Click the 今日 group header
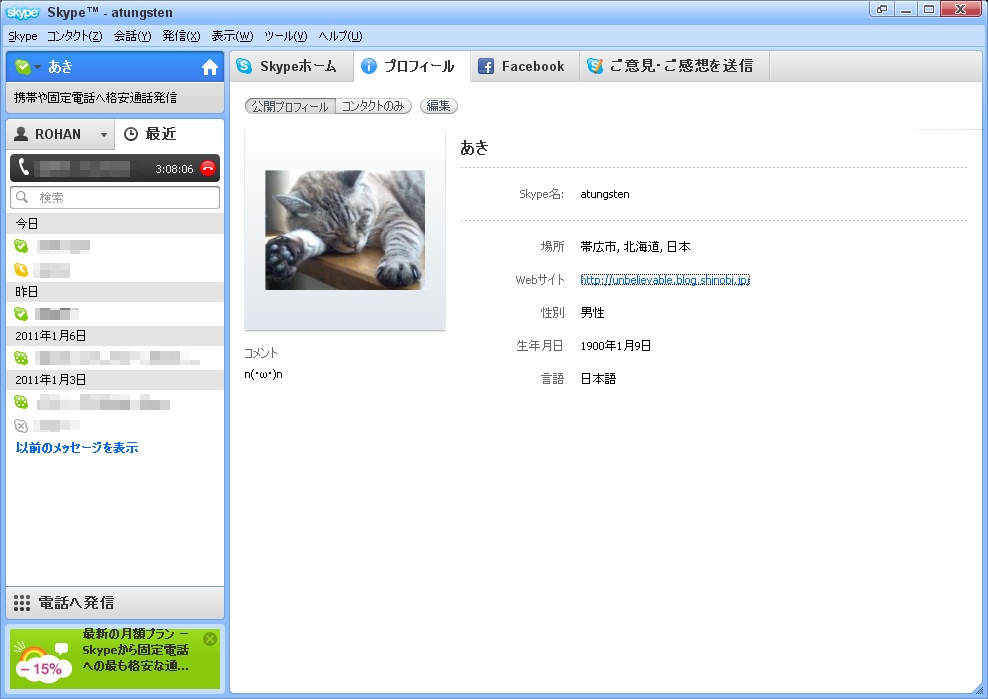The width and height of the screenshot is (988, 699). (115, 224)
